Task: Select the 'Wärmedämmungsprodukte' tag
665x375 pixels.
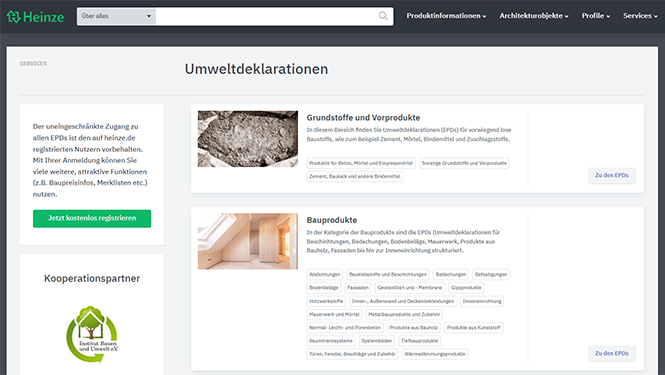Action: coord(435,354)
